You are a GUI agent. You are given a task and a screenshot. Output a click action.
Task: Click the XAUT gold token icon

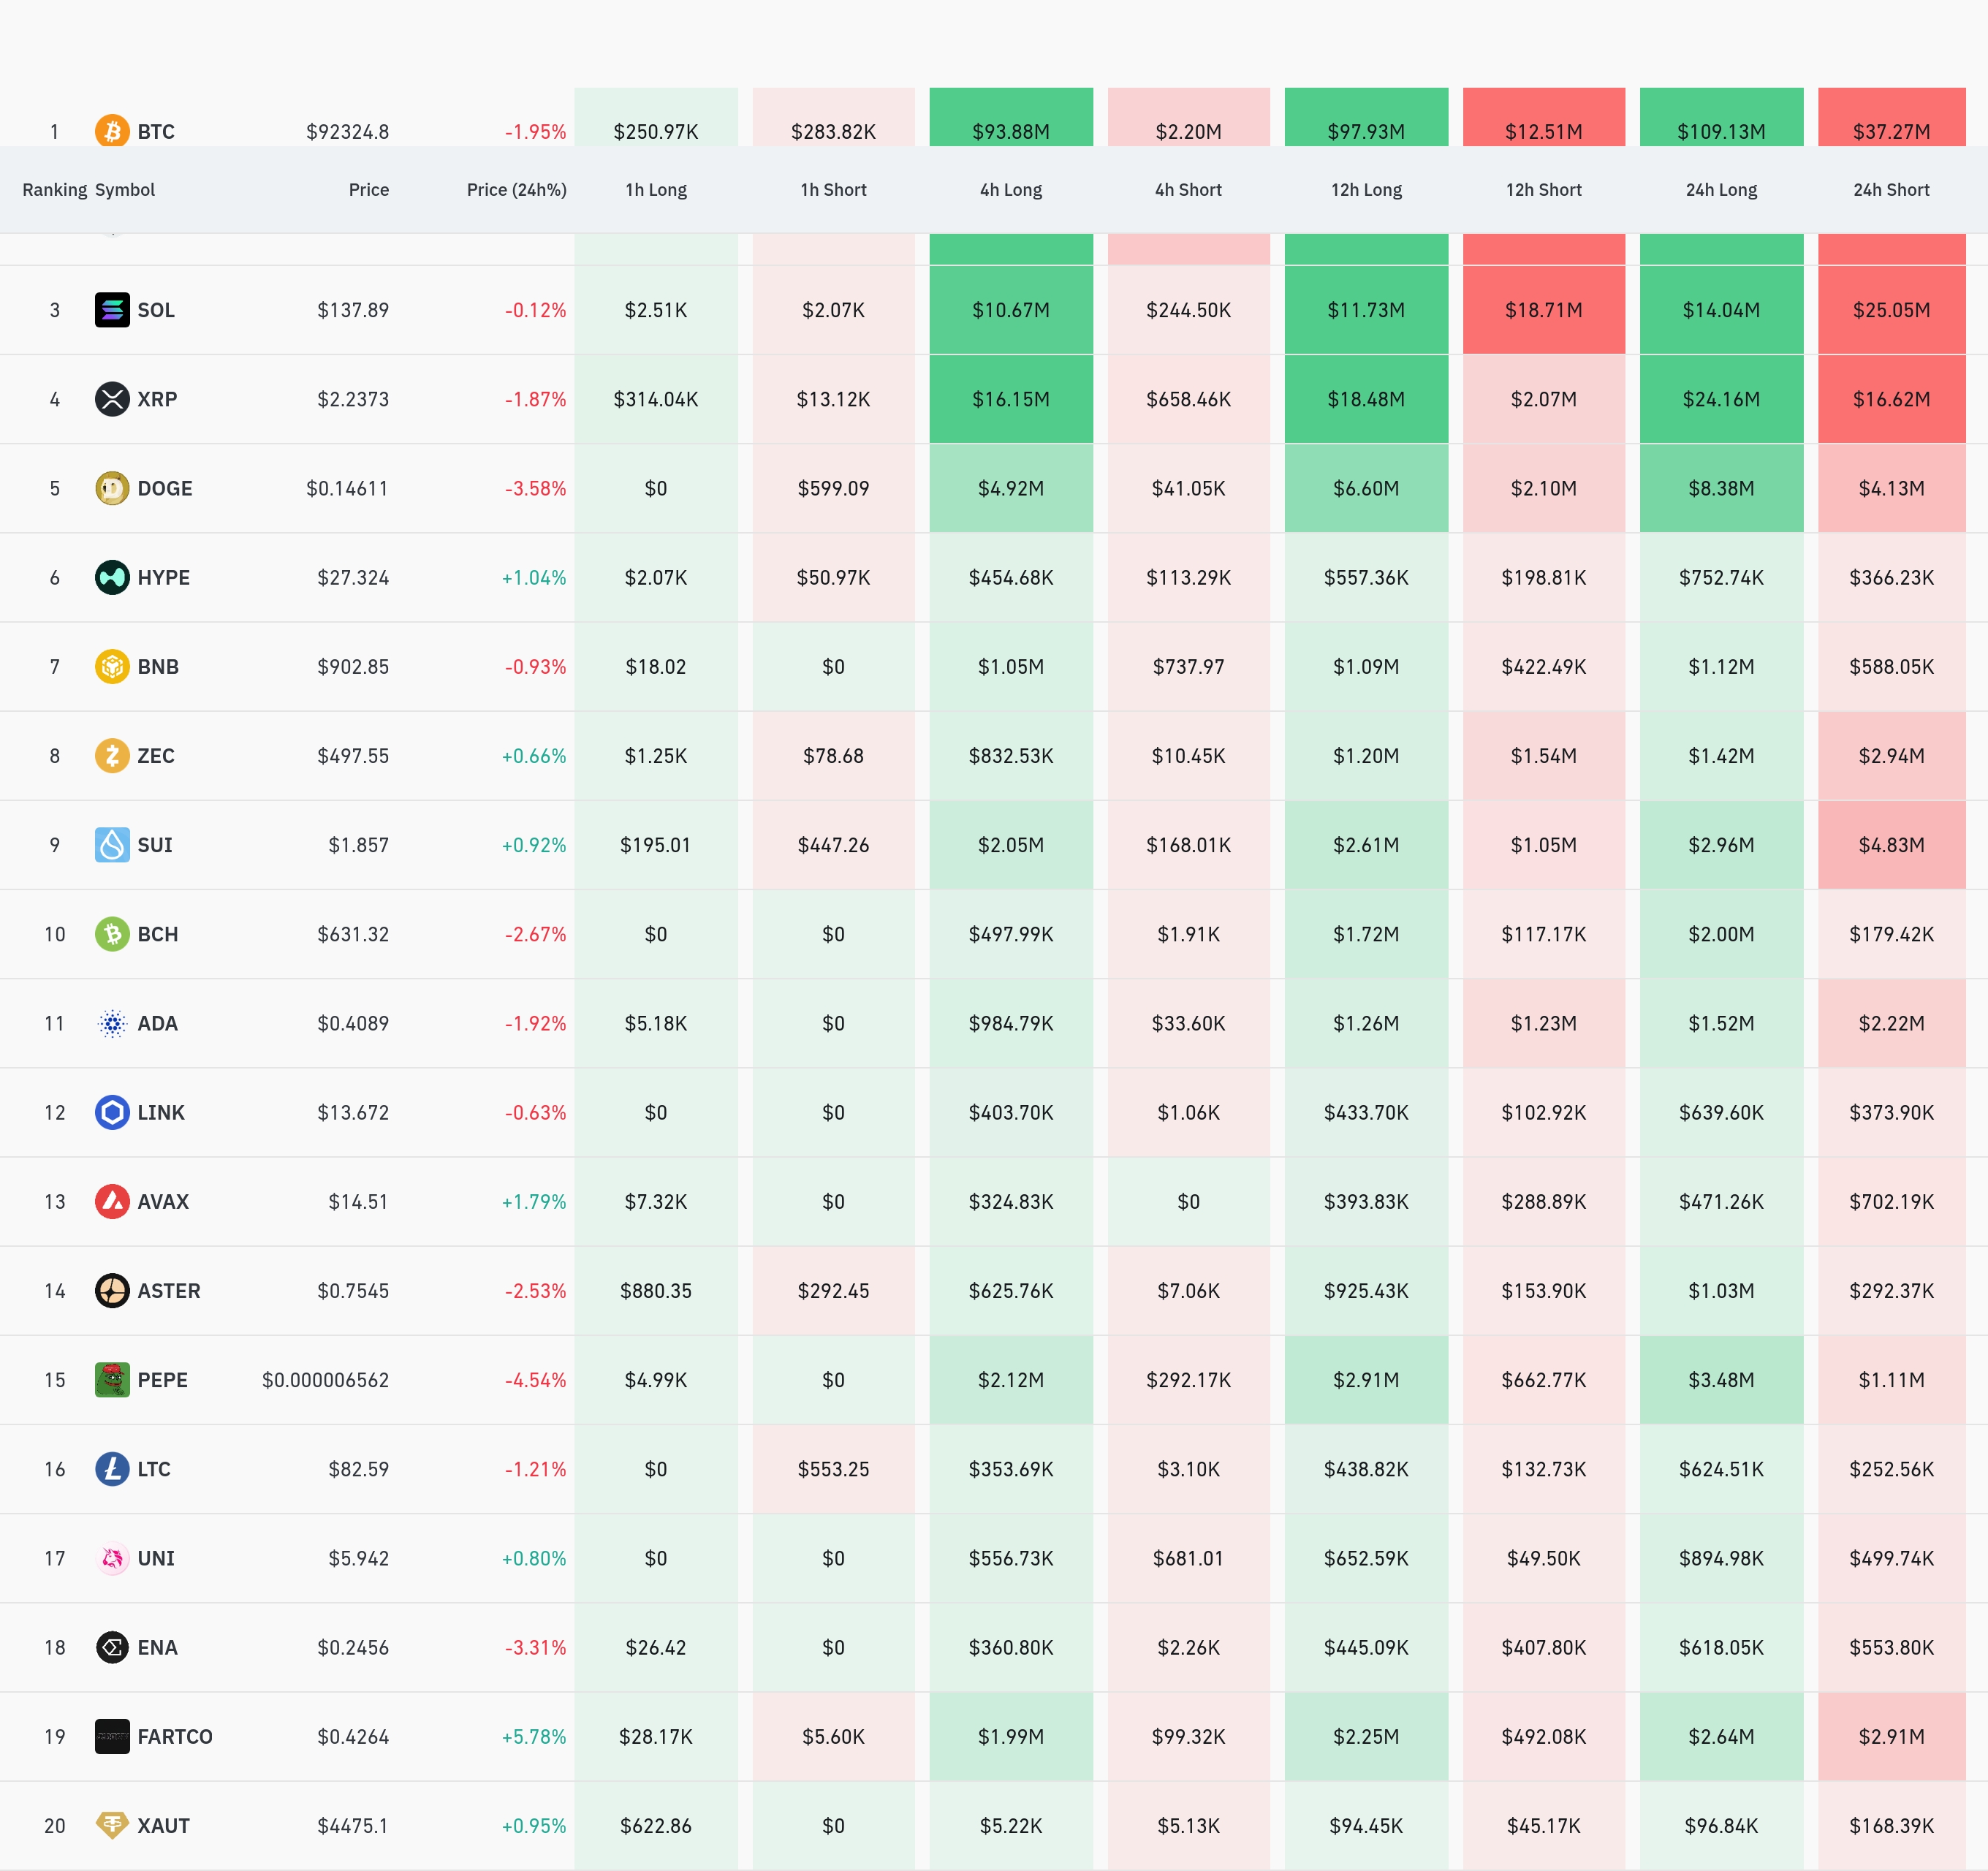[x=112, y=1825]
